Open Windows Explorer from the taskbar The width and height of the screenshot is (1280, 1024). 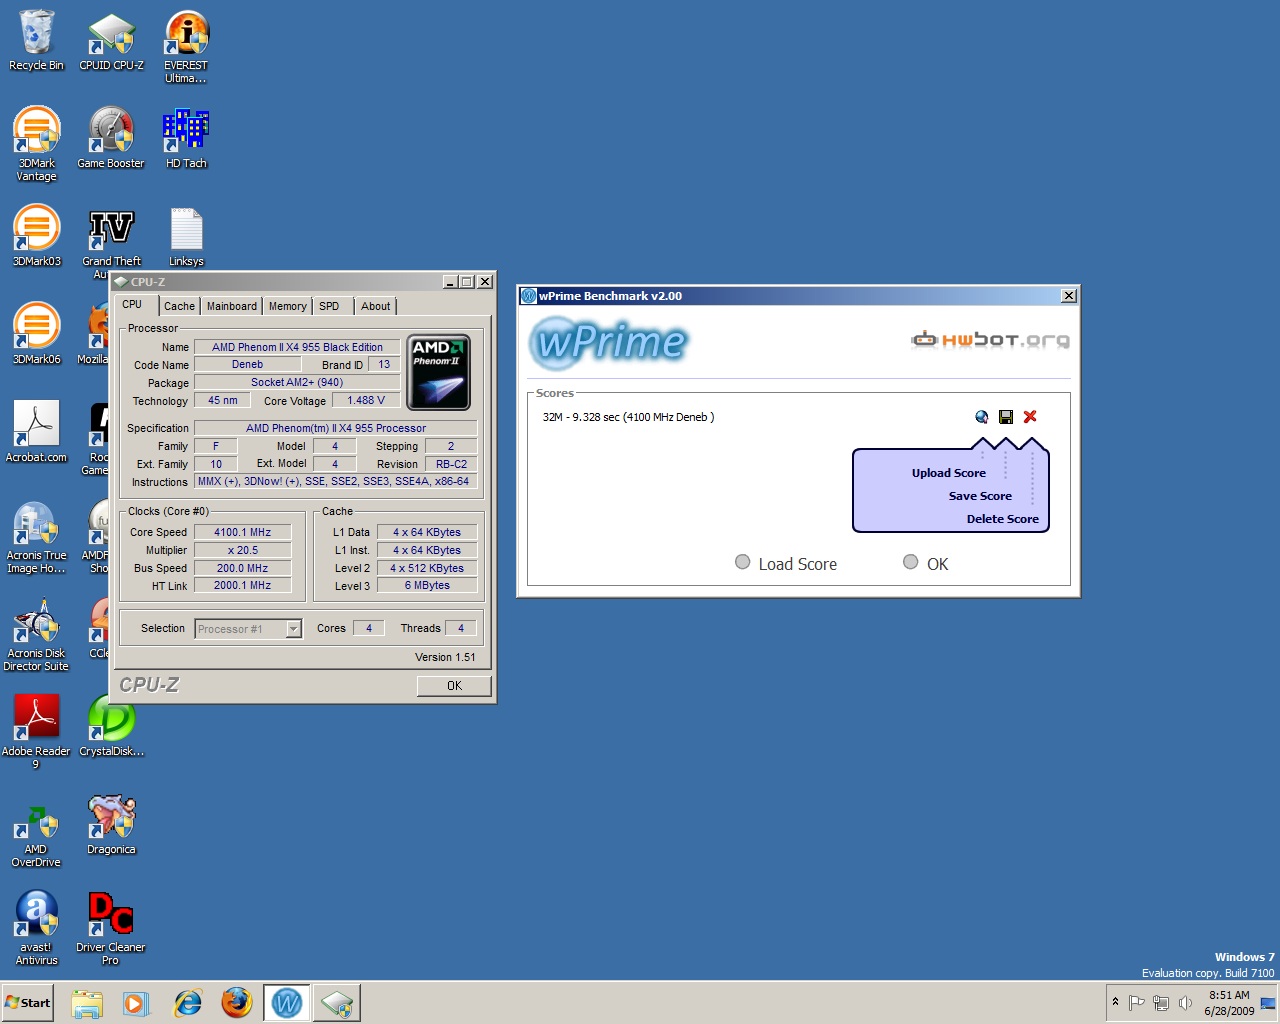87,1003
